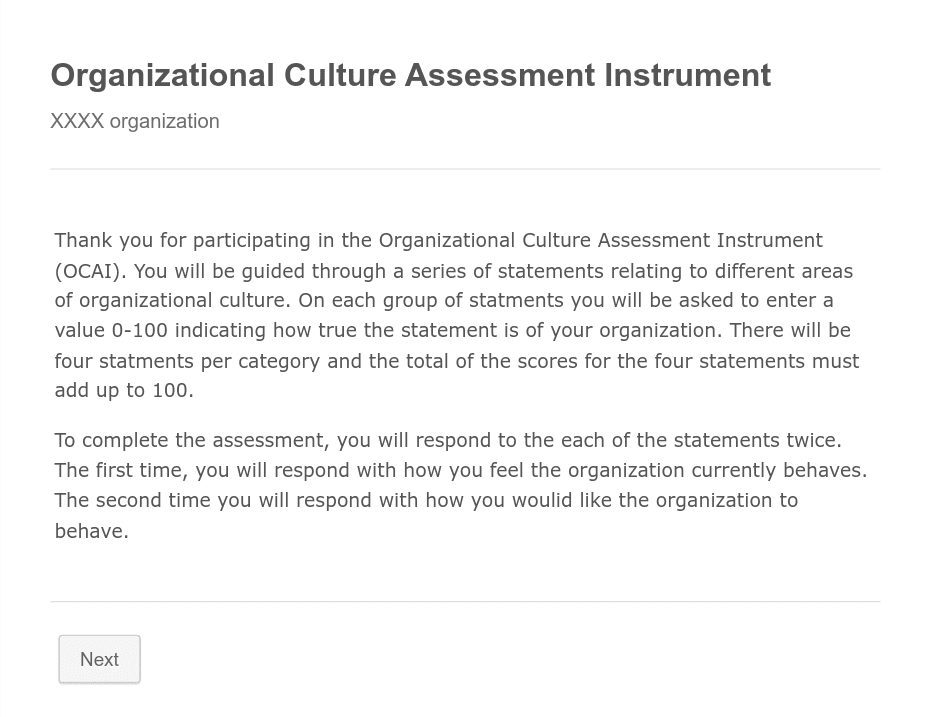Click the word 'twice' in second paragraph
The image size is (930, 717).
pyautogui.click(x=812, y=440)
